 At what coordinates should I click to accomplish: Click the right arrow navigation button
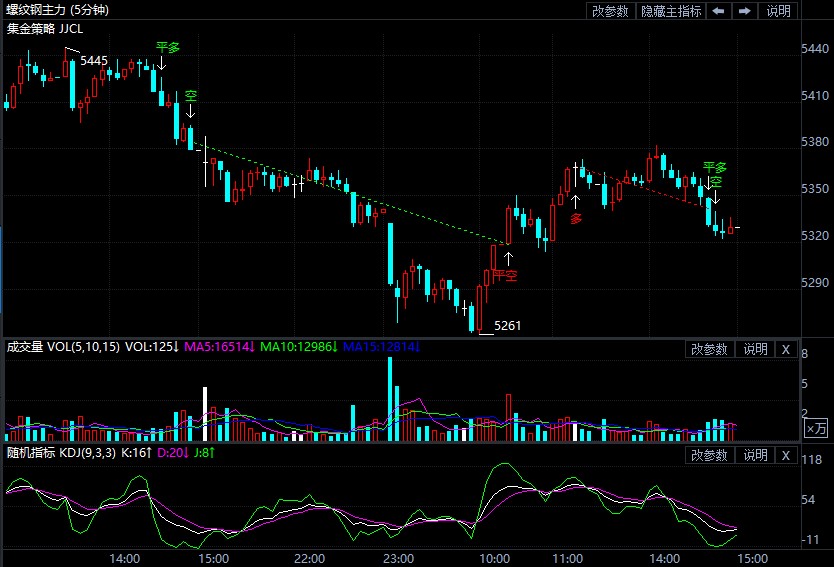click(x=745, y=11)
